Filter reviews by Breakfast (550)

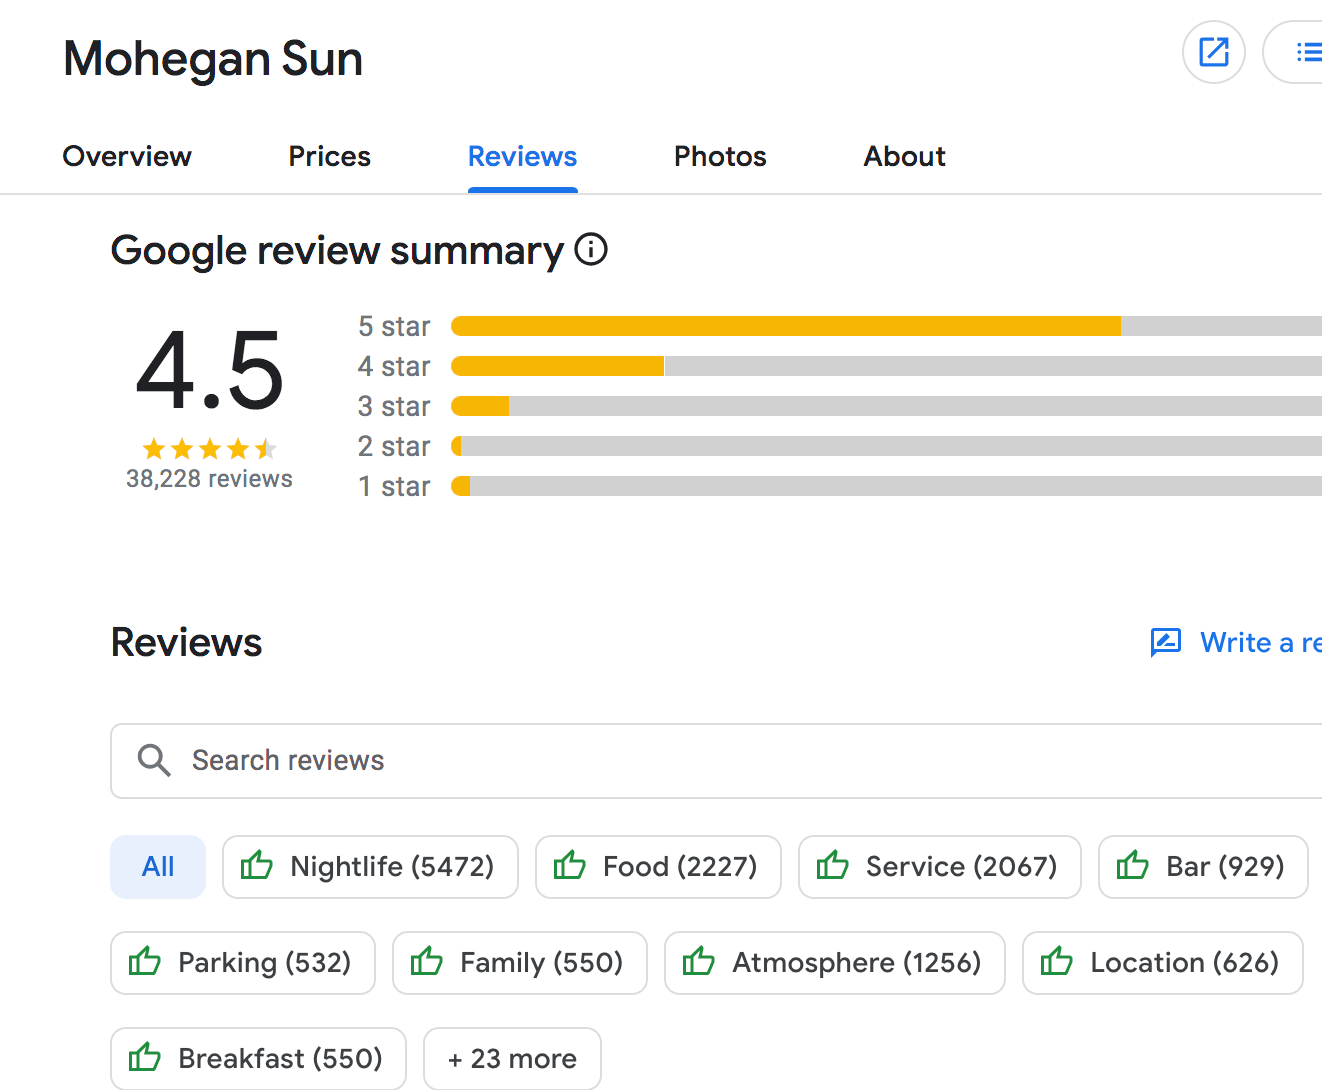point(258,1059)
